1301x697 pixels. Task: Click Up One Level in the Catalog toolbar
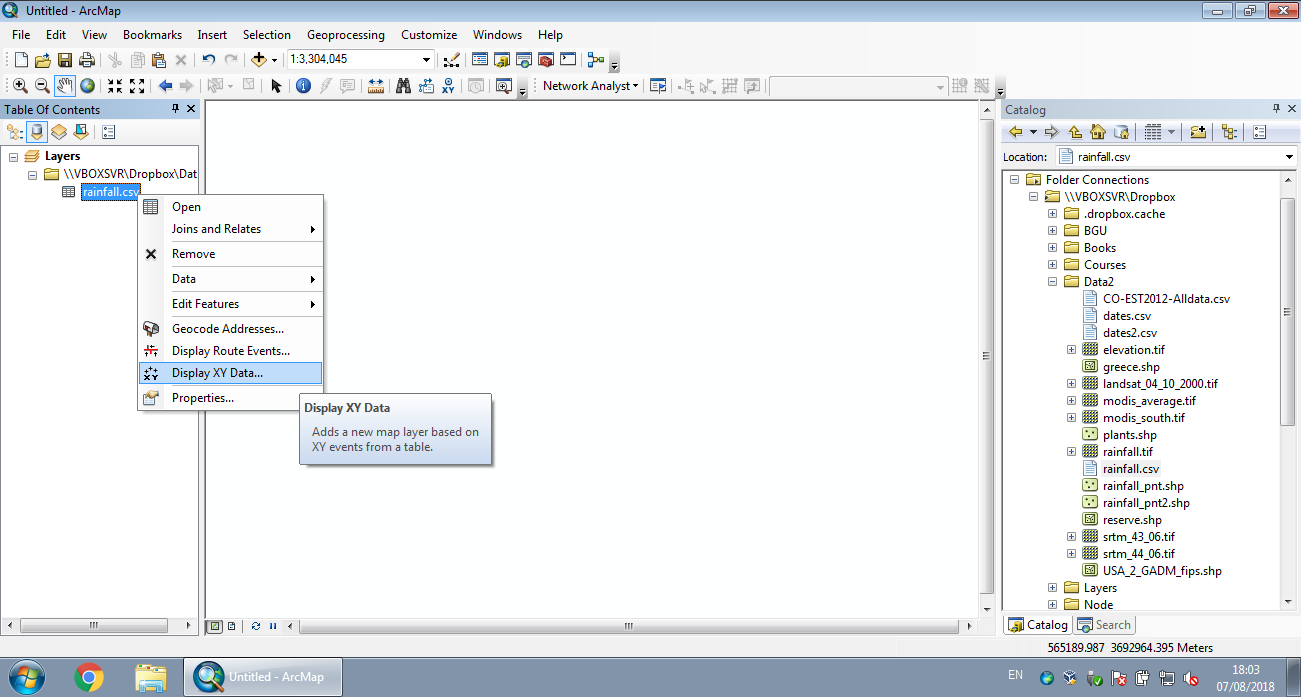[1075, 131]
